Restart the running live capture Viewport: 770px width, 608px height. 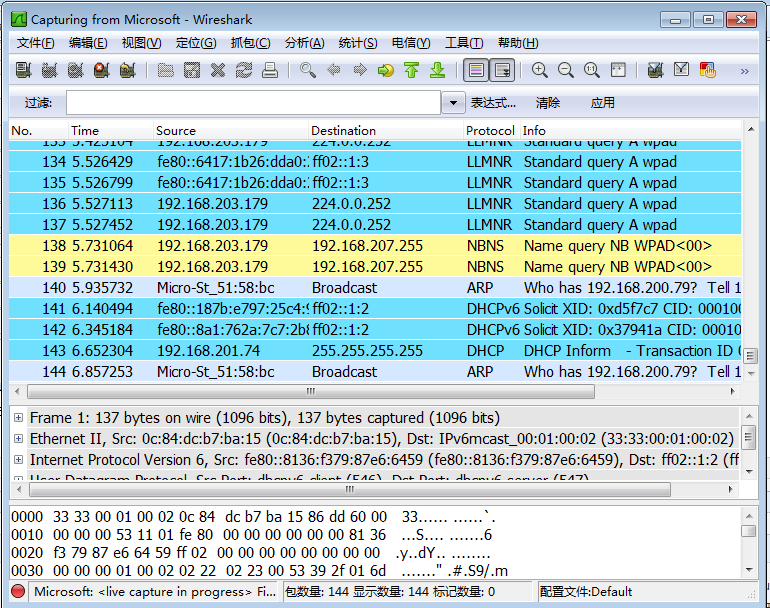click(127, 70)
